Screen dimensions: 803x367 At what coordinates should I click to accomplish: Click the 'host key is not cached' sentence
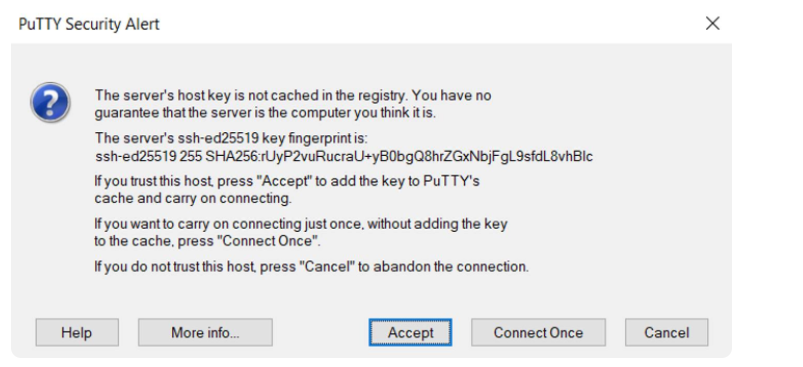click(293, 96)
